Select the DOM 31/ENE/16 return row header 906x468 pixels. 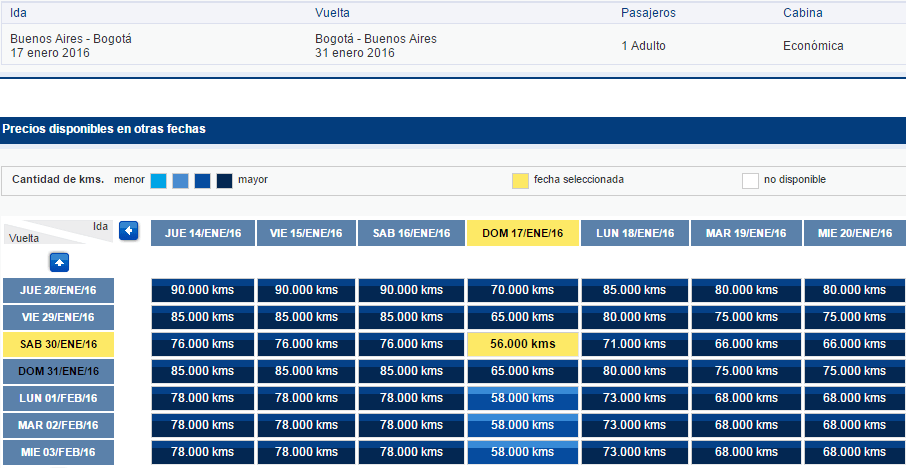pyautogui.click(x=58, y=371)
